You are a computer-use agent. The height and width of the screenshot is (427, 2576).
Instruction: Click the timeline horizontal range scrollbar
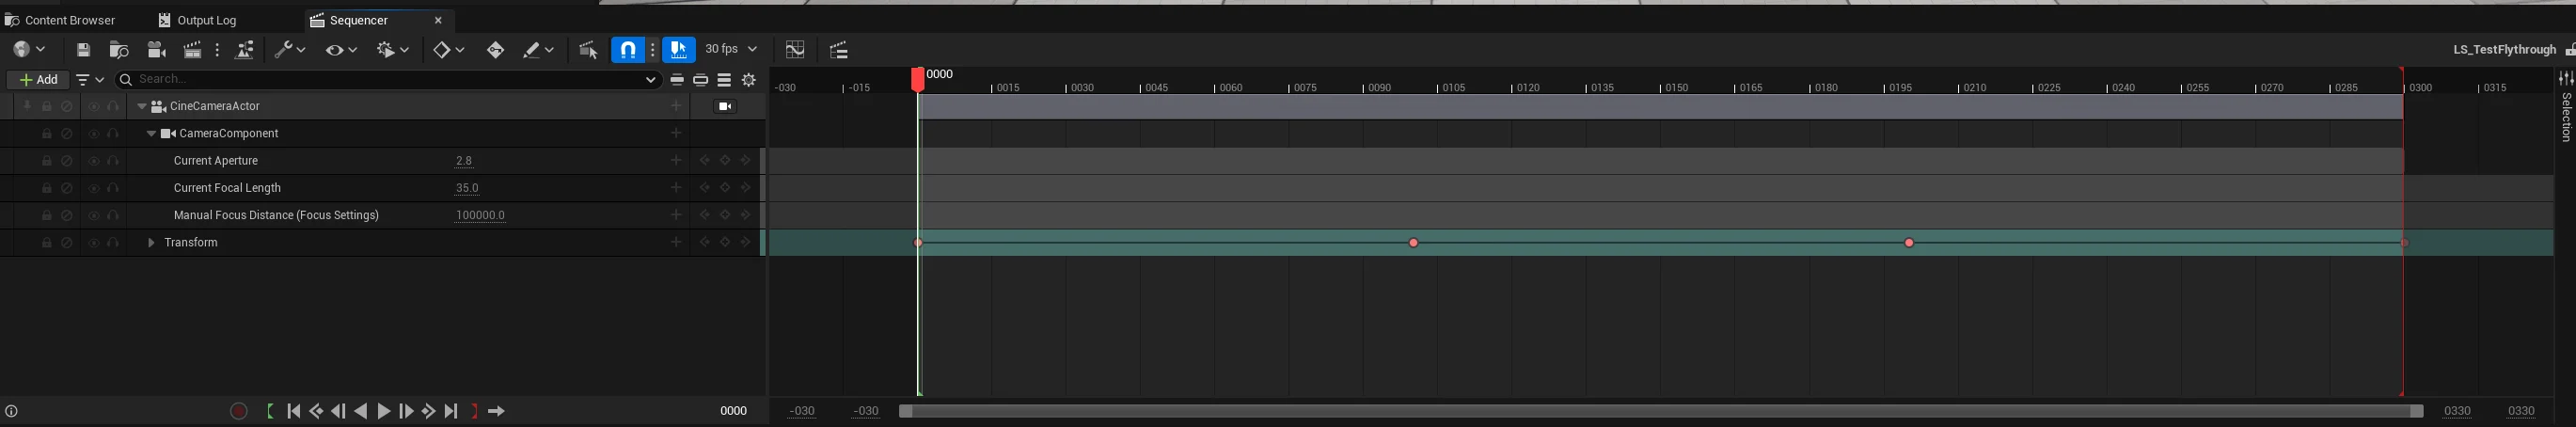tap(1660, 411)
